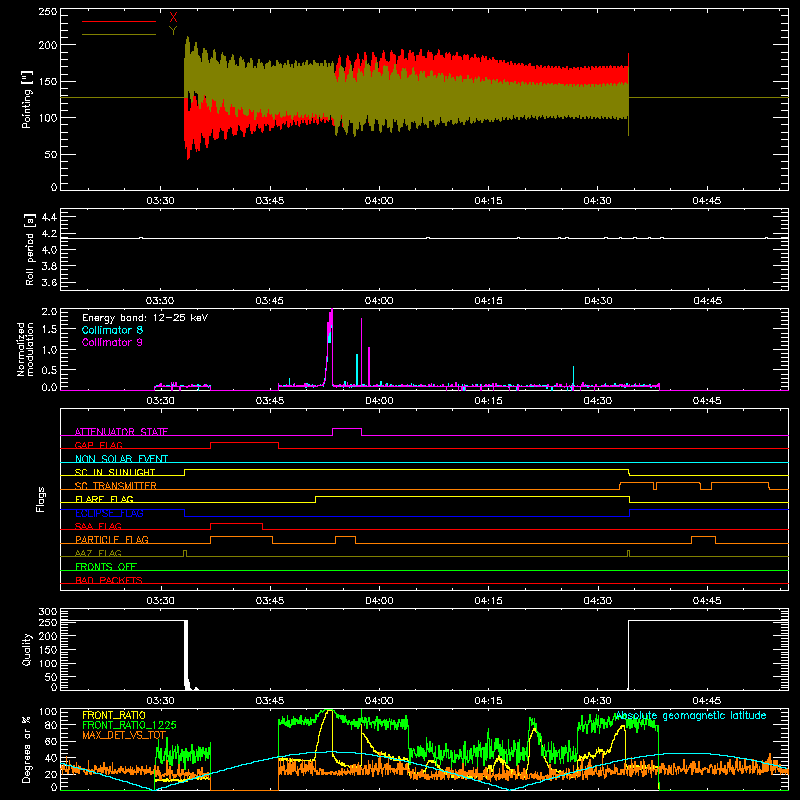Click the 4.4 tick on Roll period axis

click(x=49, y=217)
